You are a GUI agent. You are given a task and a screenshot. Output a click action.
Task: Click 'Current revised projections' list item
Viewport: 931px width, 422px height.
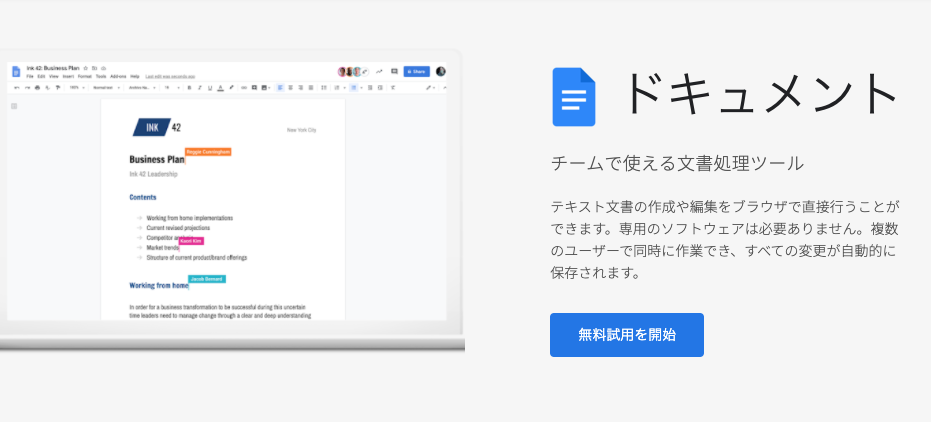coord(178,228)
